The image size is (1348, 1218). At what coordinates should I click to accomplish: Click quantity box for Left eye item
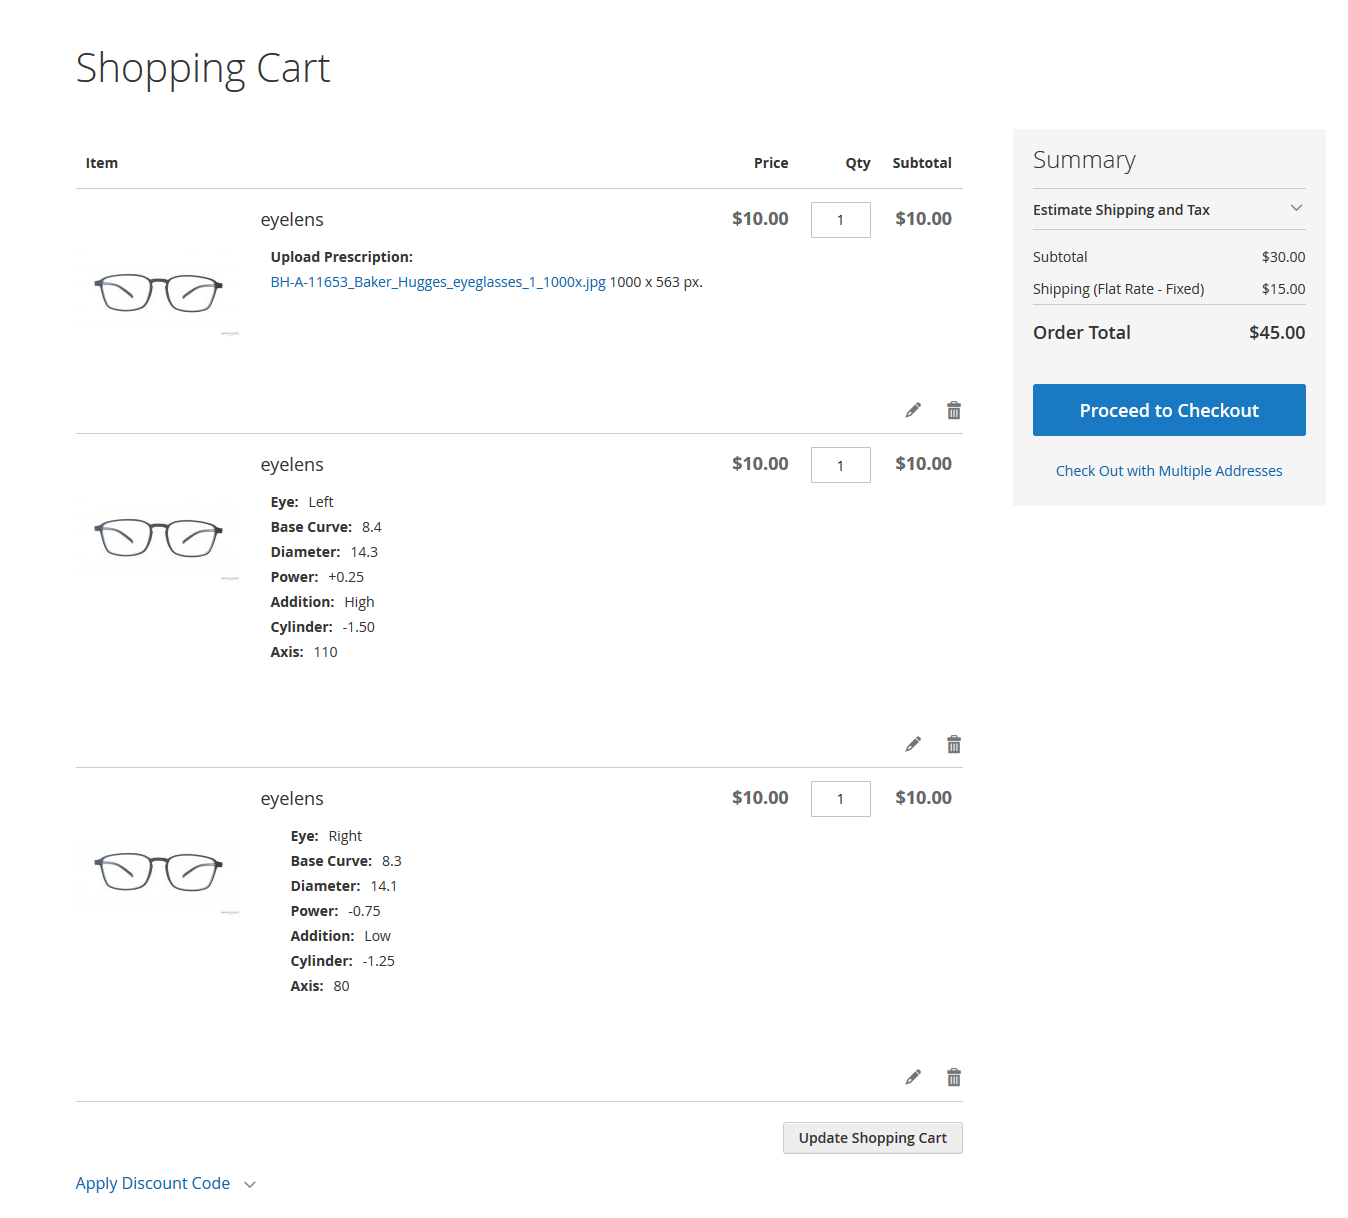[840, 465]
